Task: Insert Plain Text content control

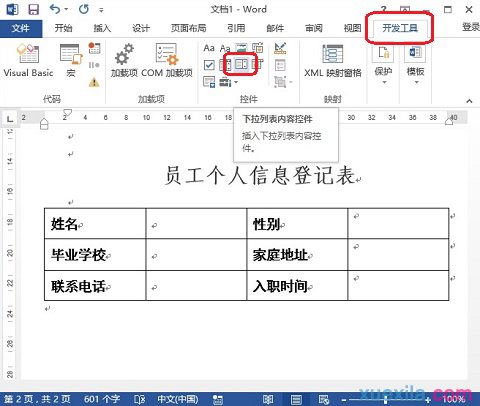Action: (225, 48)
